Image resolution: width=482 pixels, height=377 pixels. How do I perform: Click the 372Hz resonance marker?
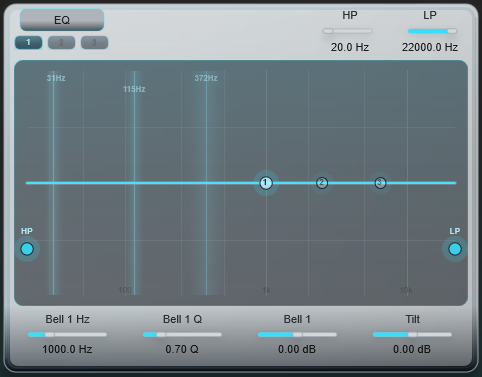coord(206,78)
